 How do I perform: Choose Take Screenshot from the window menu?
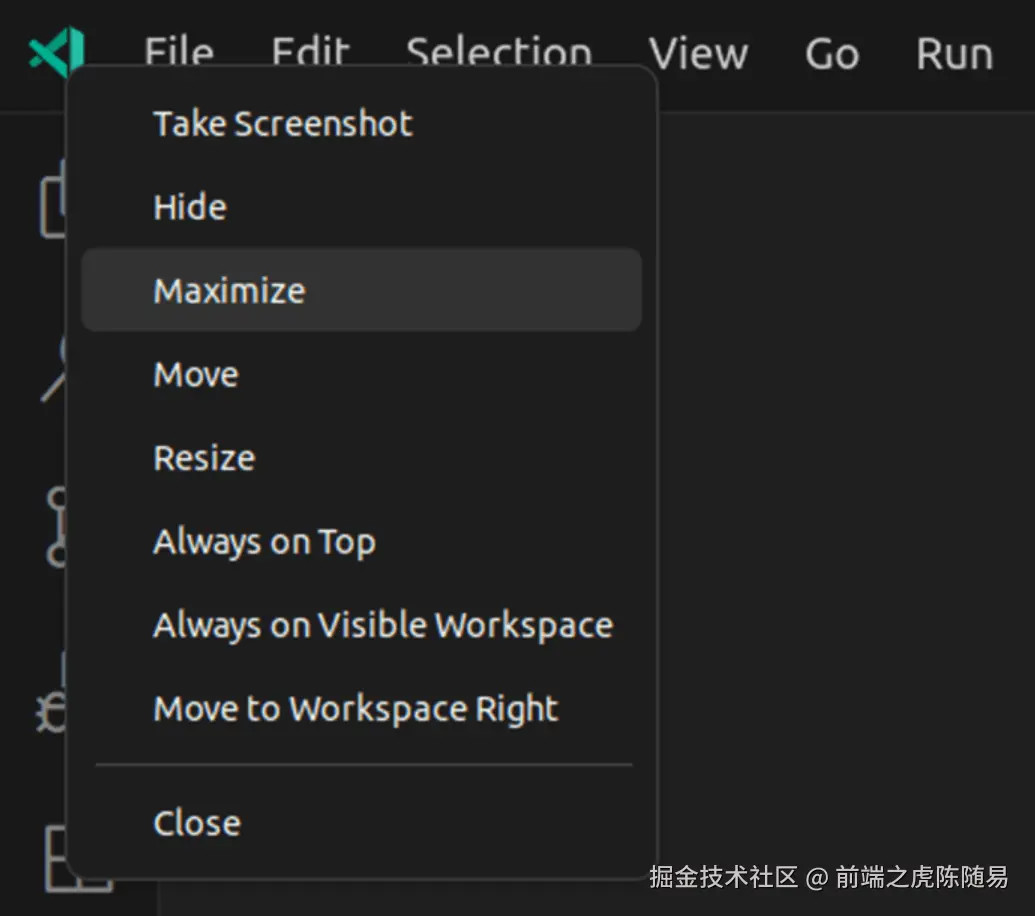283,124
